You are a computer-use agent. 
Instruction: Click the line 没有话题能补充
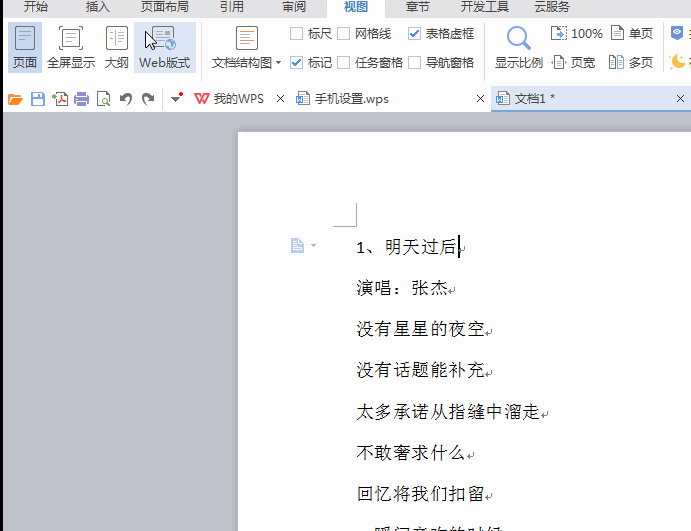[420, 370]
